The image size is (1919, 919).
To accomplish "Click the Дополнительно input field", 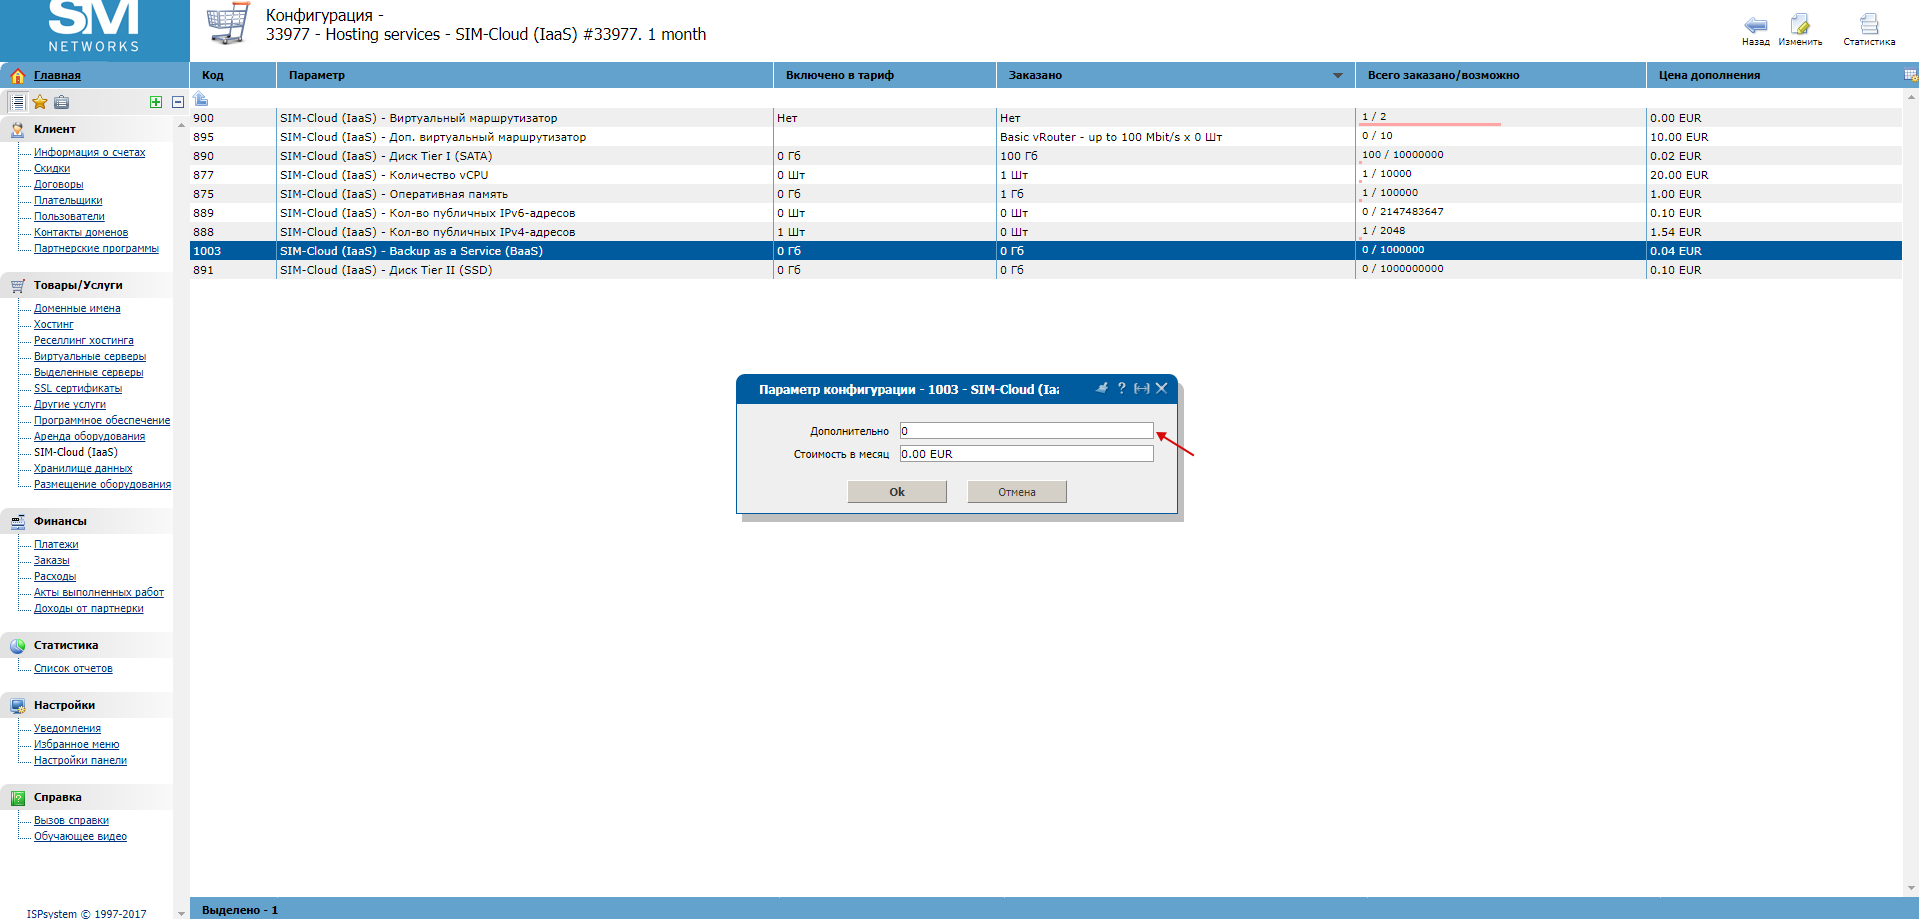I will pos(1026,431).
